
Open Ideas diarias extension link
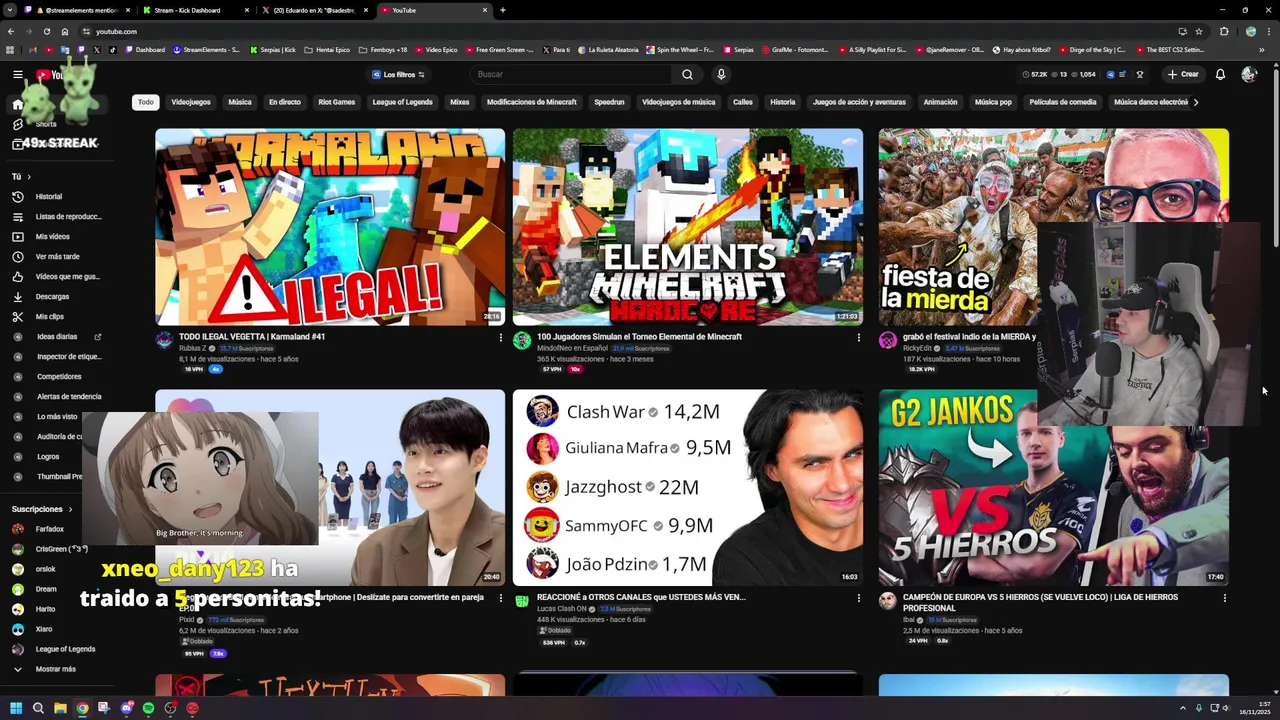57,337
